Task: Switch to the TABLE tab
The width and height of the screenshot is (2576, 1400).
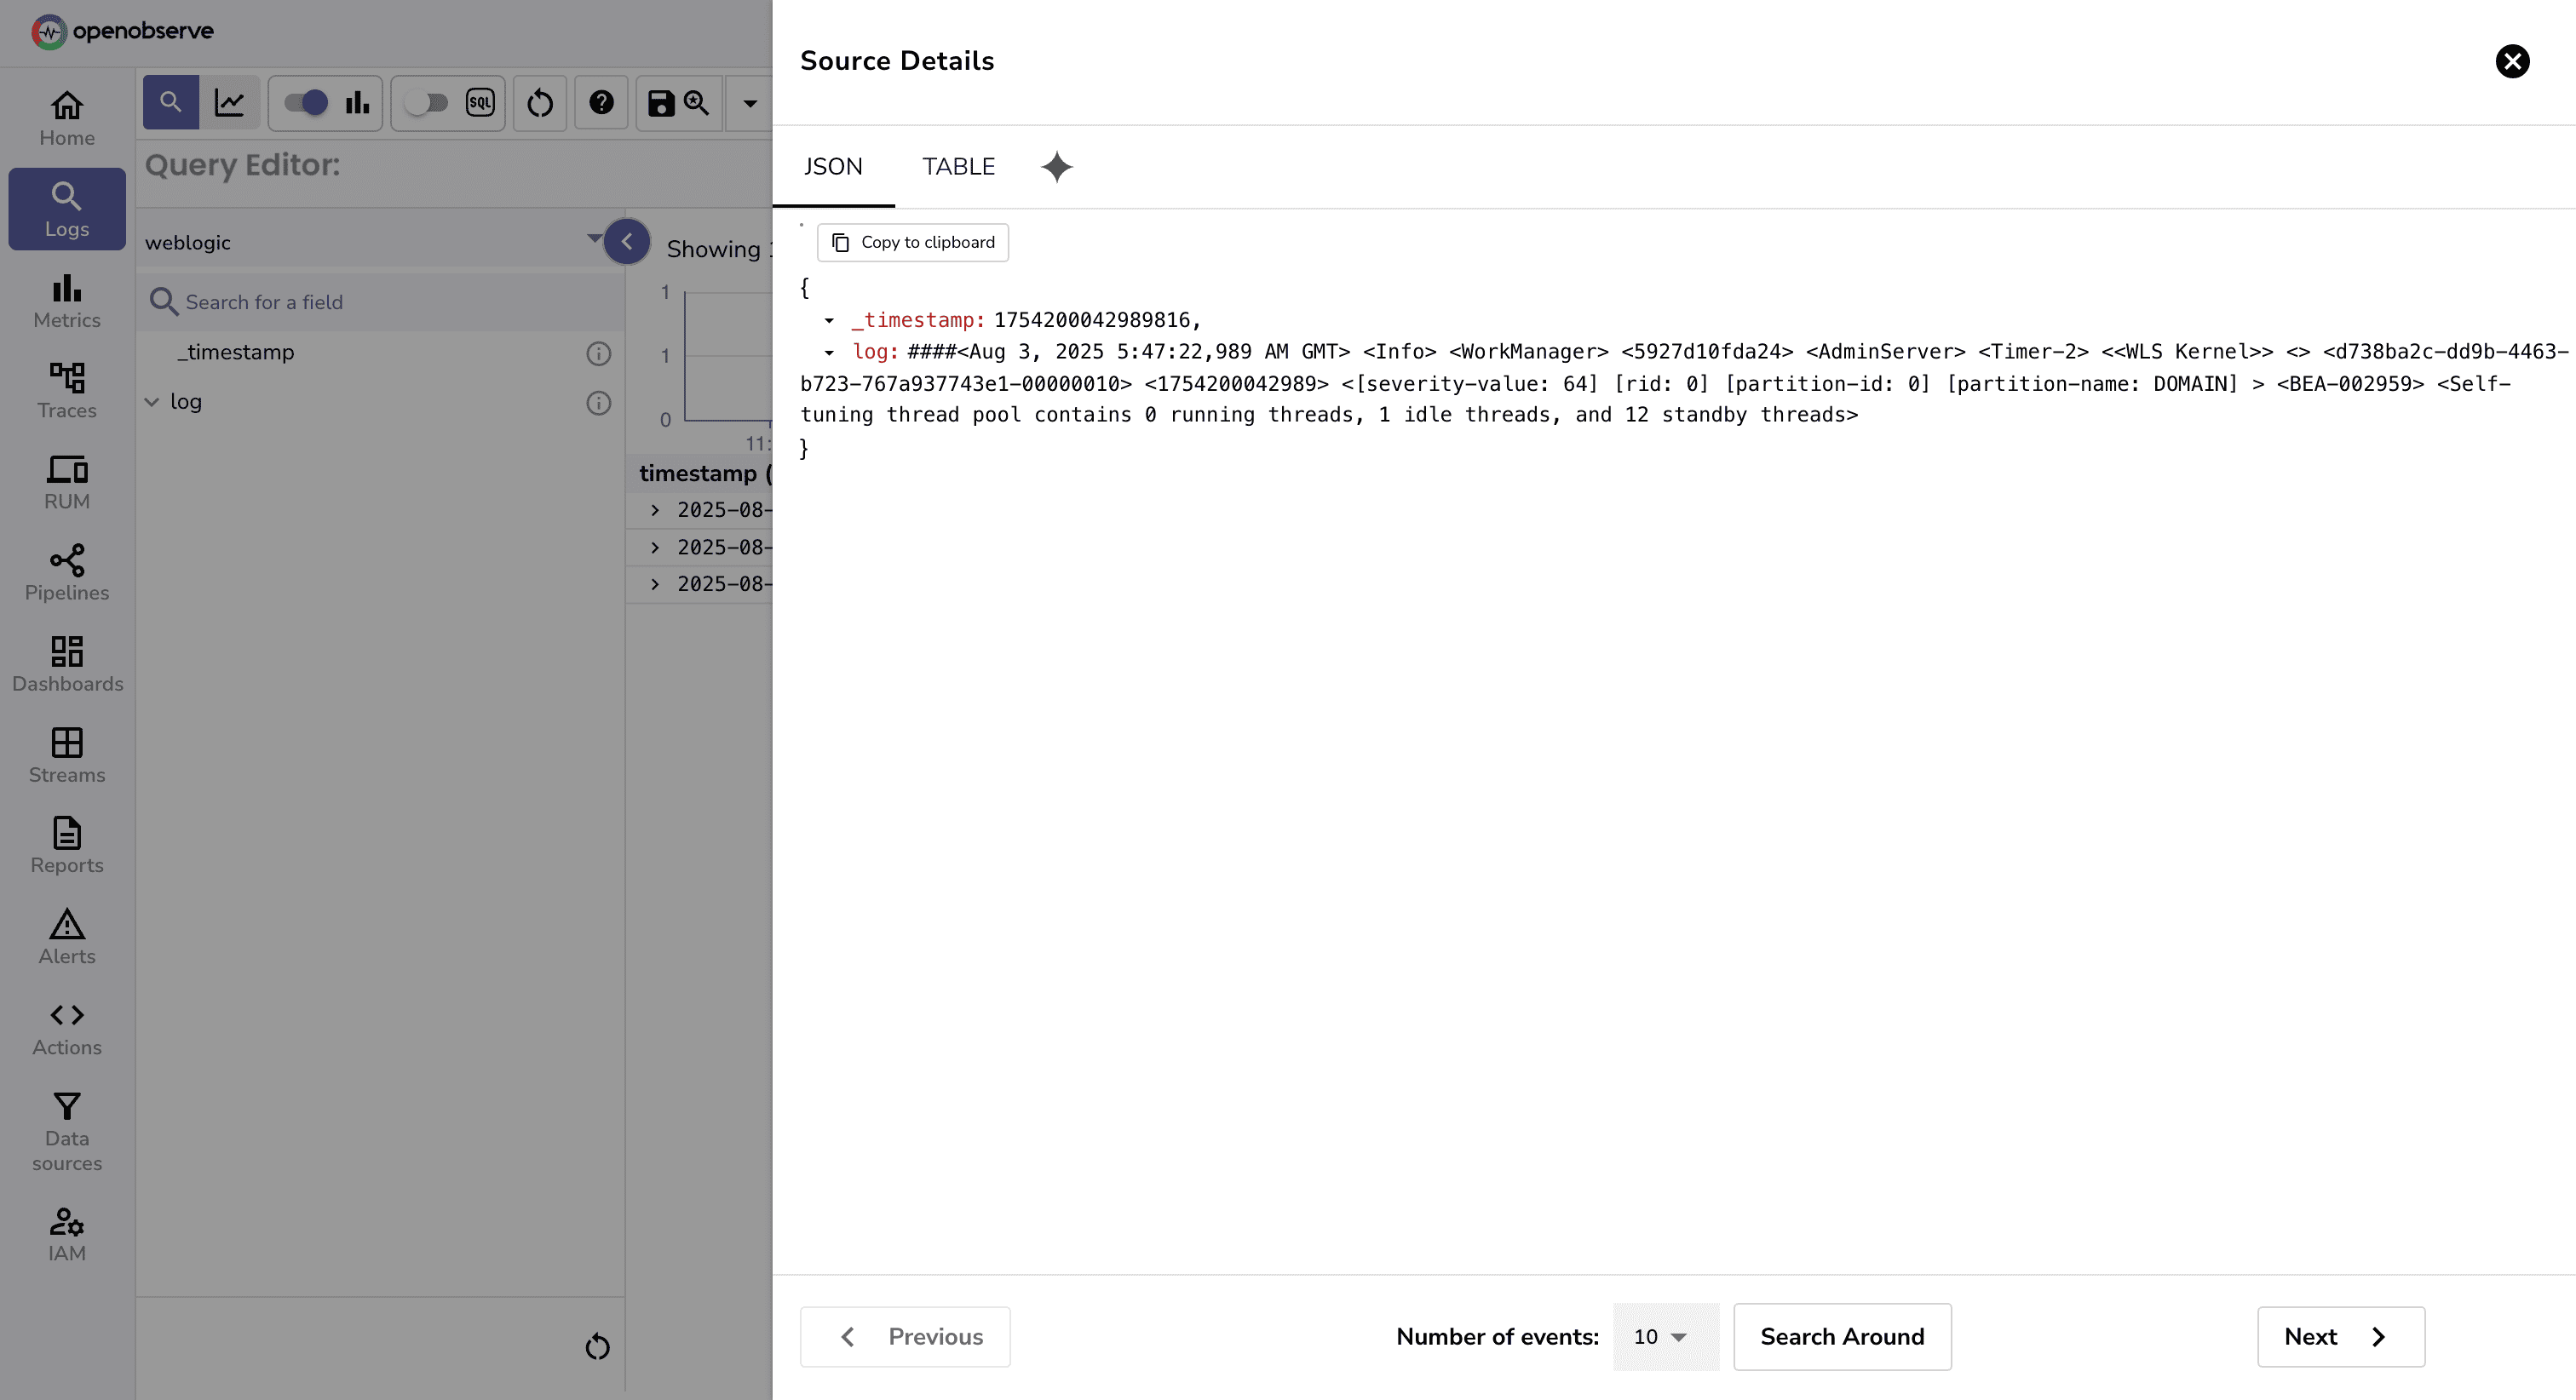Action: pos(958,166)
